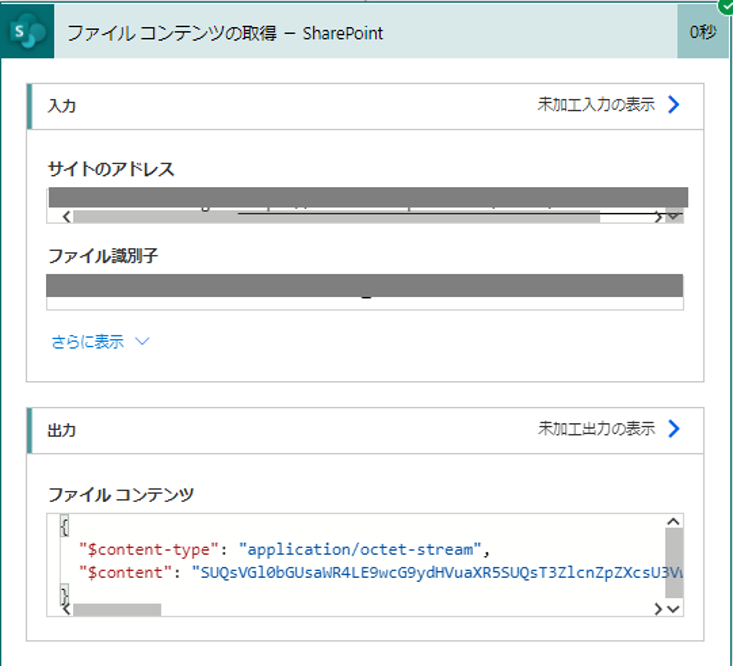Click the ファイル識別子 value field
This screenshot has height=666, width=733.
pyautogui.click(x=365, y=292)
